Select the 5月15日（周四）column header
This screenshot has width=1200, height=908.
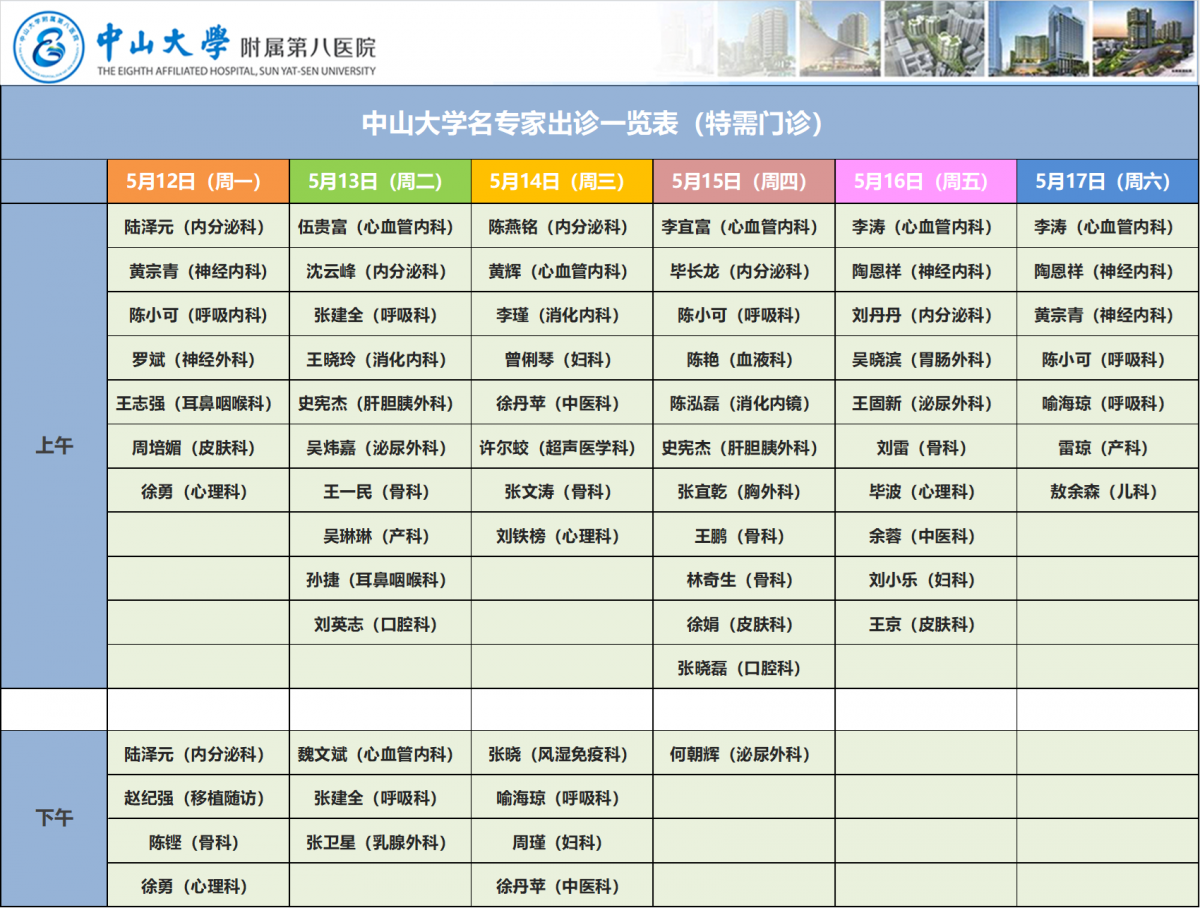click(744, 181)
